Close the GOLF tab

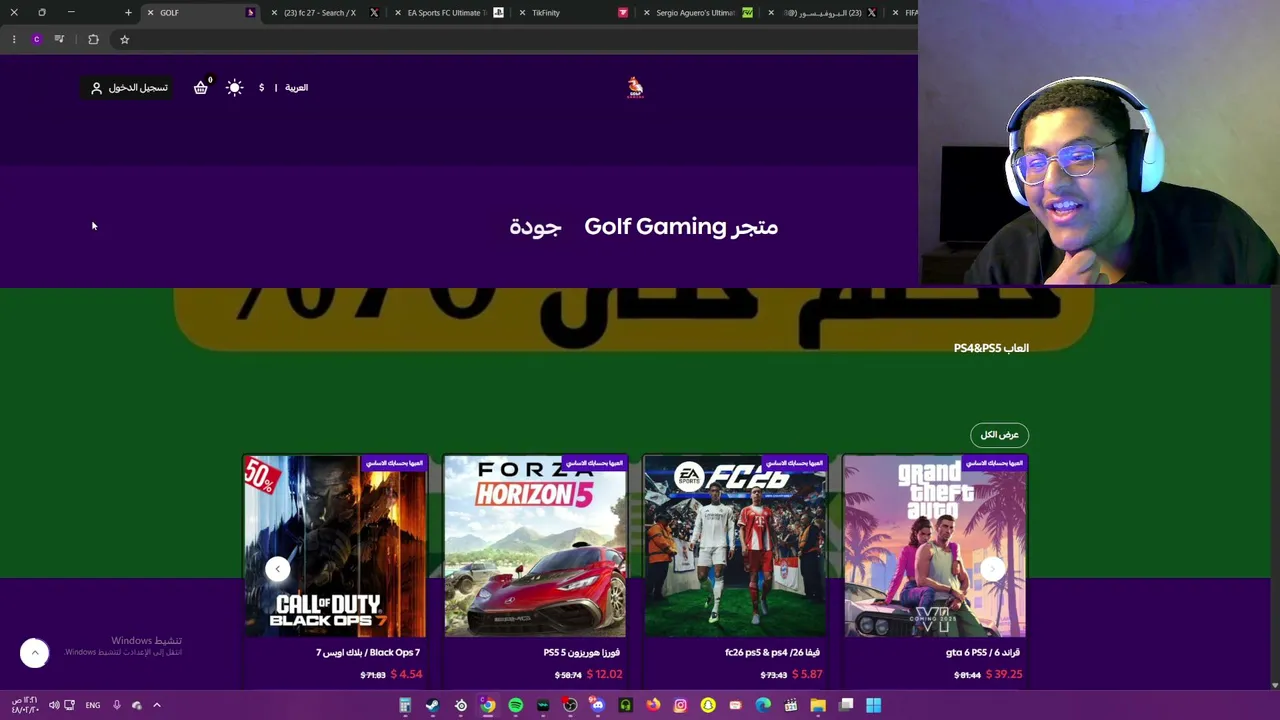(x=150, y=13)
